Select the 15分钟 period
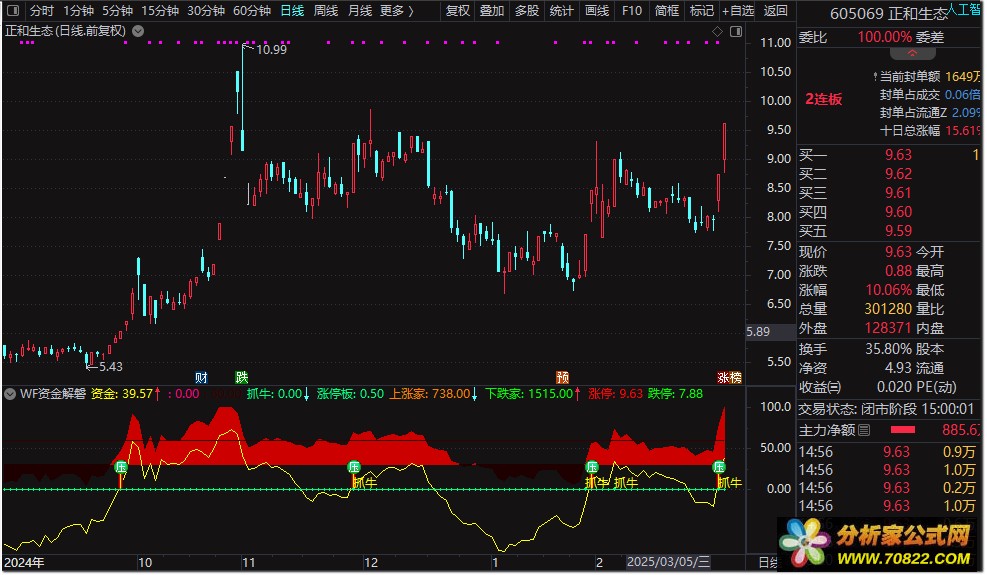The width and height of the screenshot is (987, 575). (160, 11)
